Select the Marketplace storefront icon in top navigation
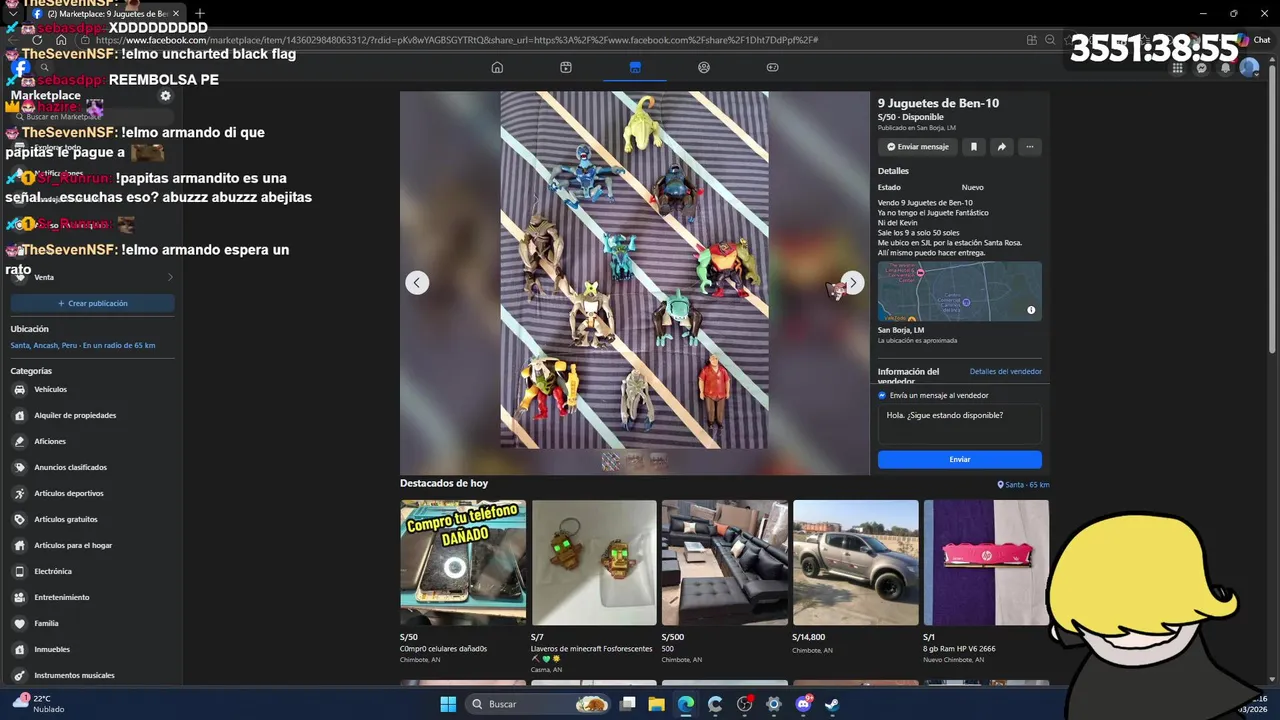This screenshot has height=720, width=1280. [635, 67]
